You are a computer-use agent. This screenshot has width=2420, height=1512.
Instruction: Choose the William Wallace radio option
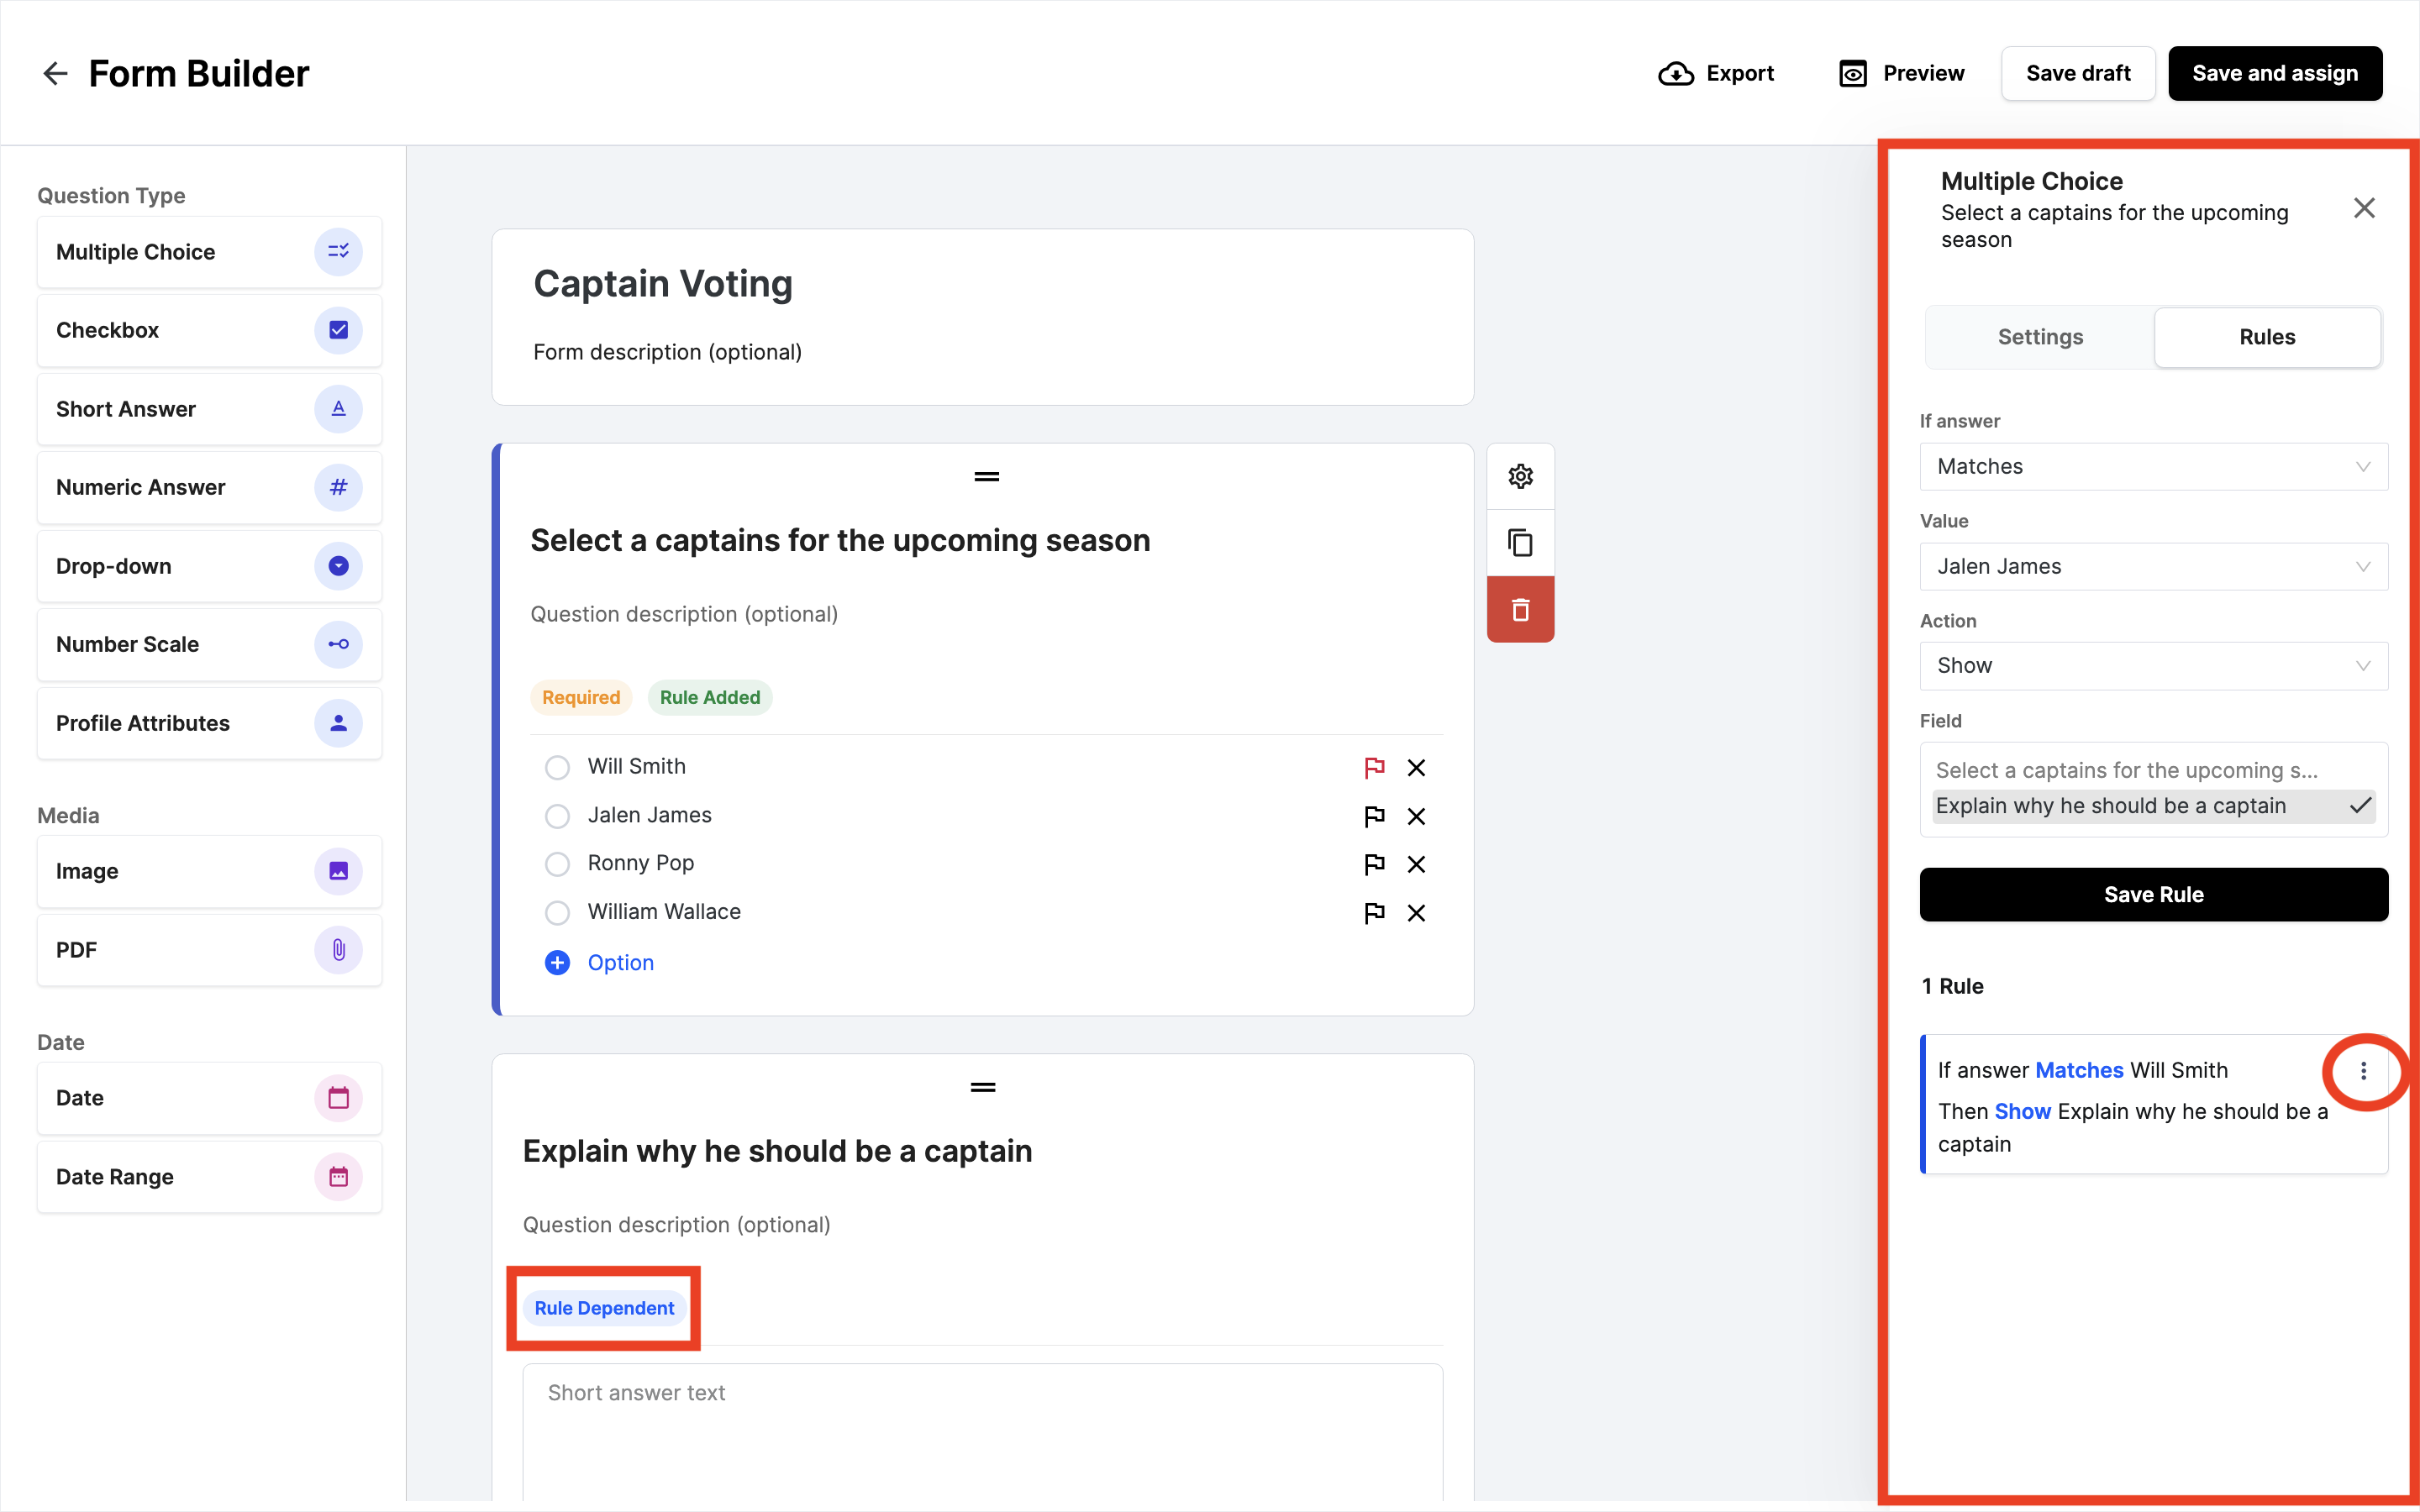coord(557,912)
